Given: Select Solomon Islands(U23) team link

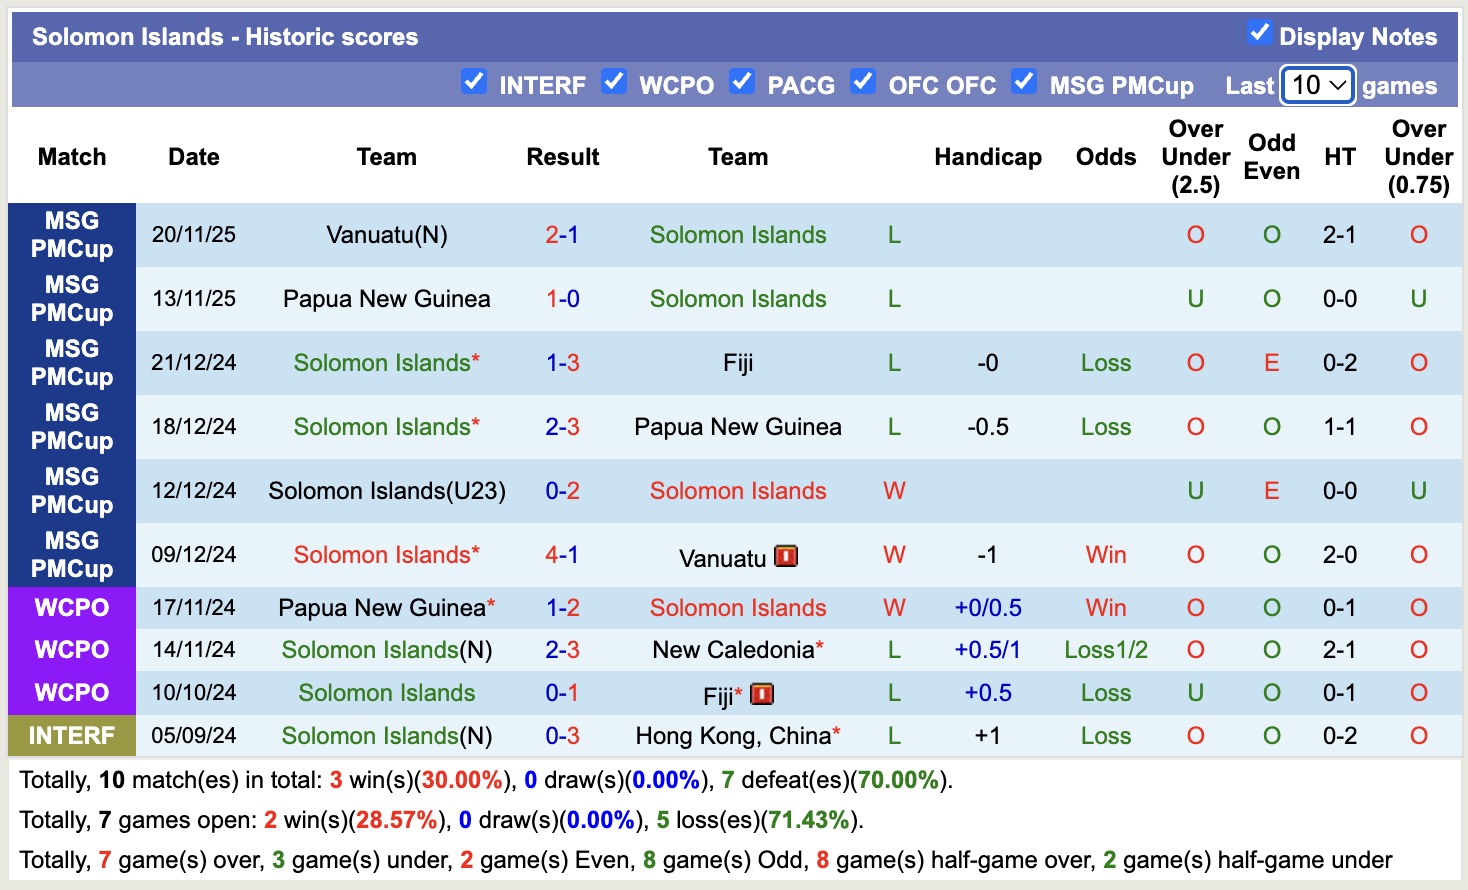Looking at the screenshot, I should [386, 491].
